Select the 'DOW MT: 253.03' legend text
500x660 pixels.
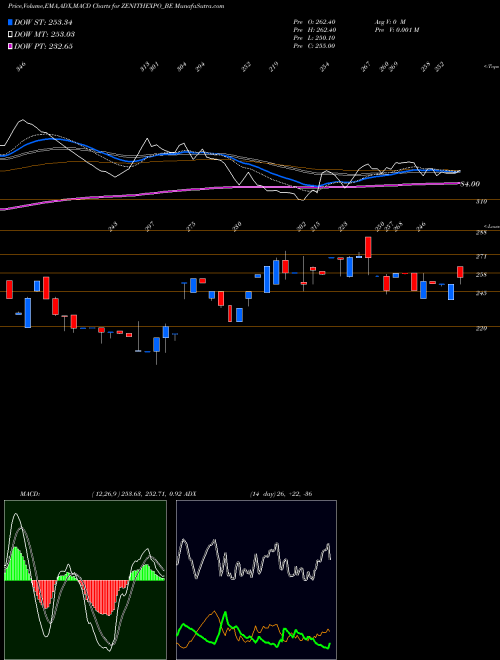[44, 34]
